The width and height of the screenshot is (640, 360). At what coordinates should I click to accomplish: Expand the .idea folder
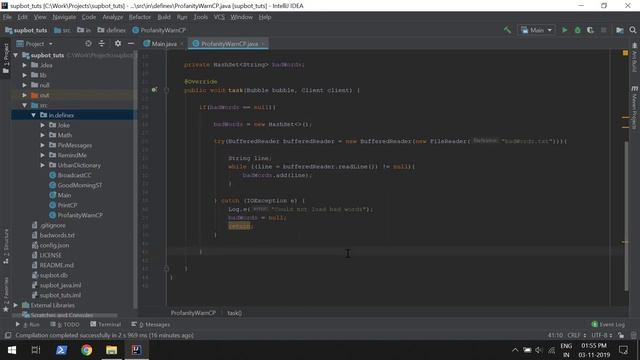click(24, 65)
